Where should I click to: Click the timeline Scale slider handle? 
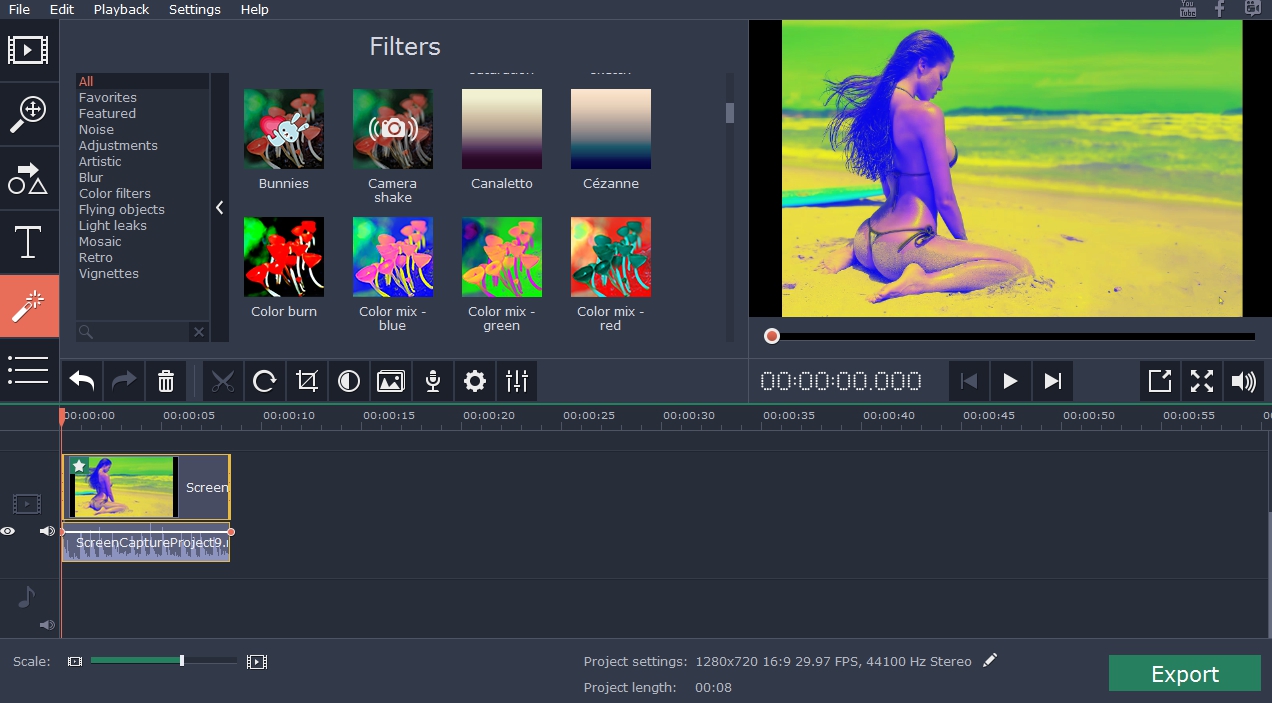(182, 660)
